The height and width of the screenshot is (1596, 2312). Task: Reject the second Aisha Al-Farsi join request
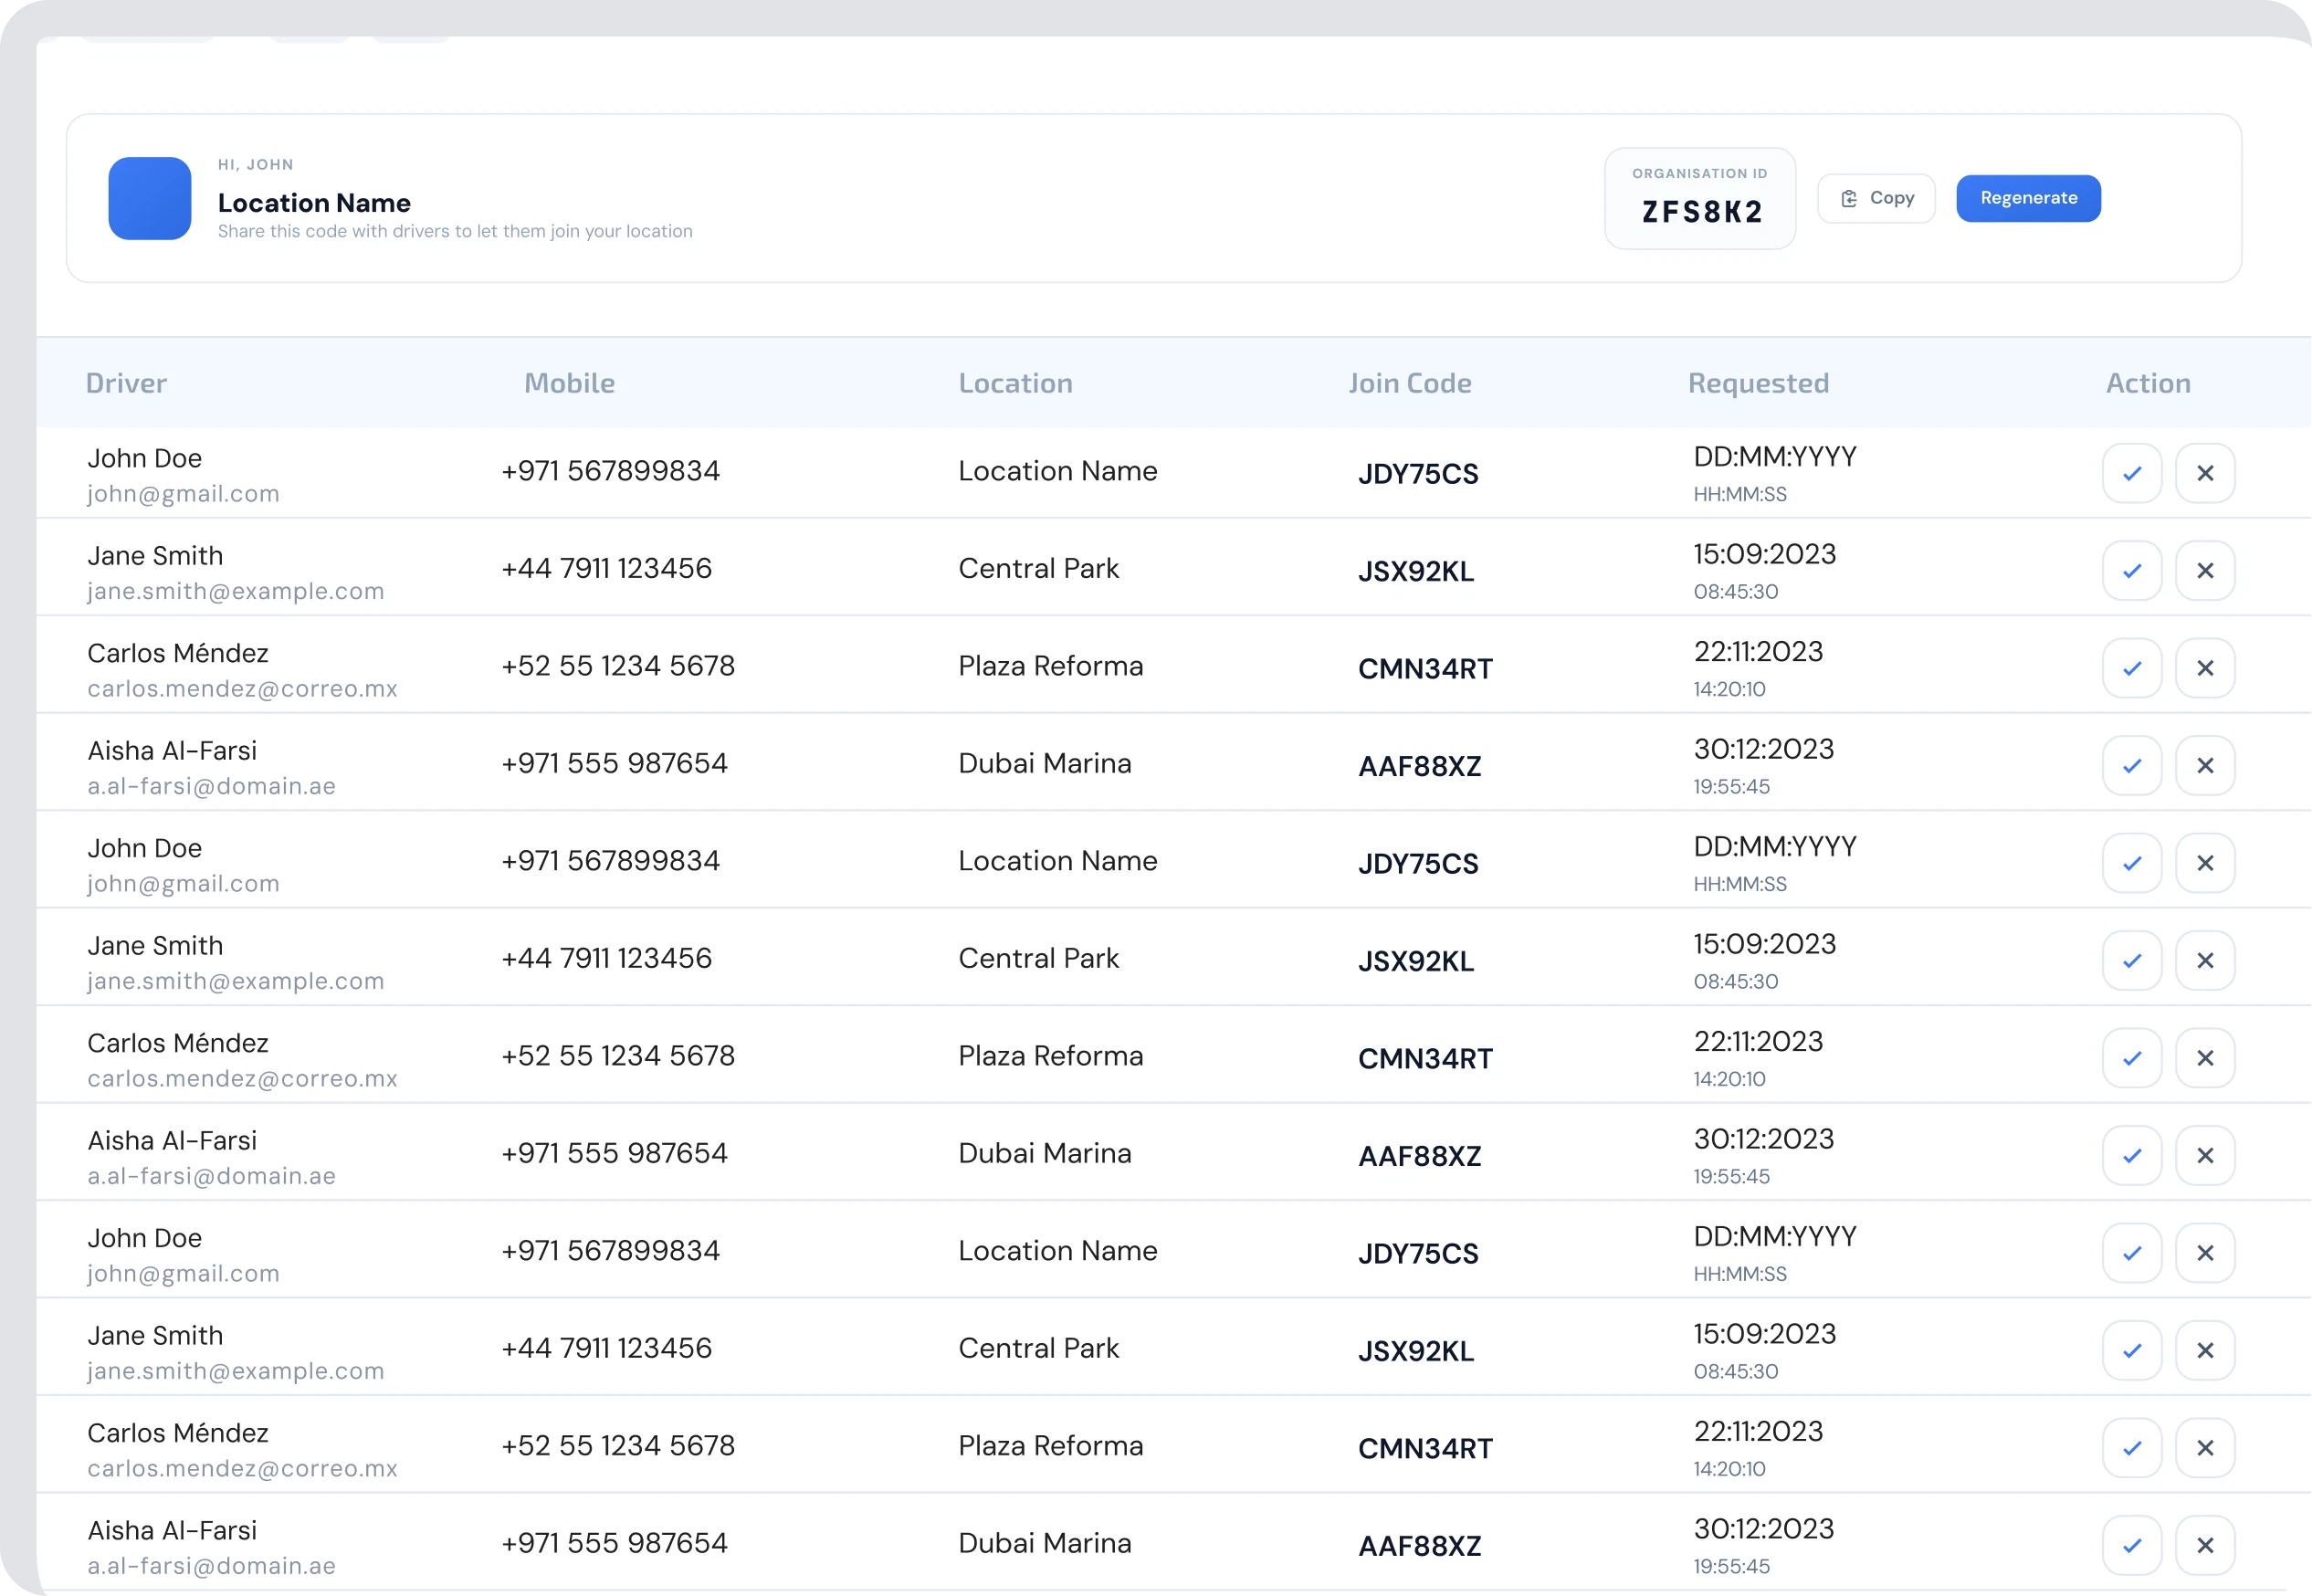2205,1156
